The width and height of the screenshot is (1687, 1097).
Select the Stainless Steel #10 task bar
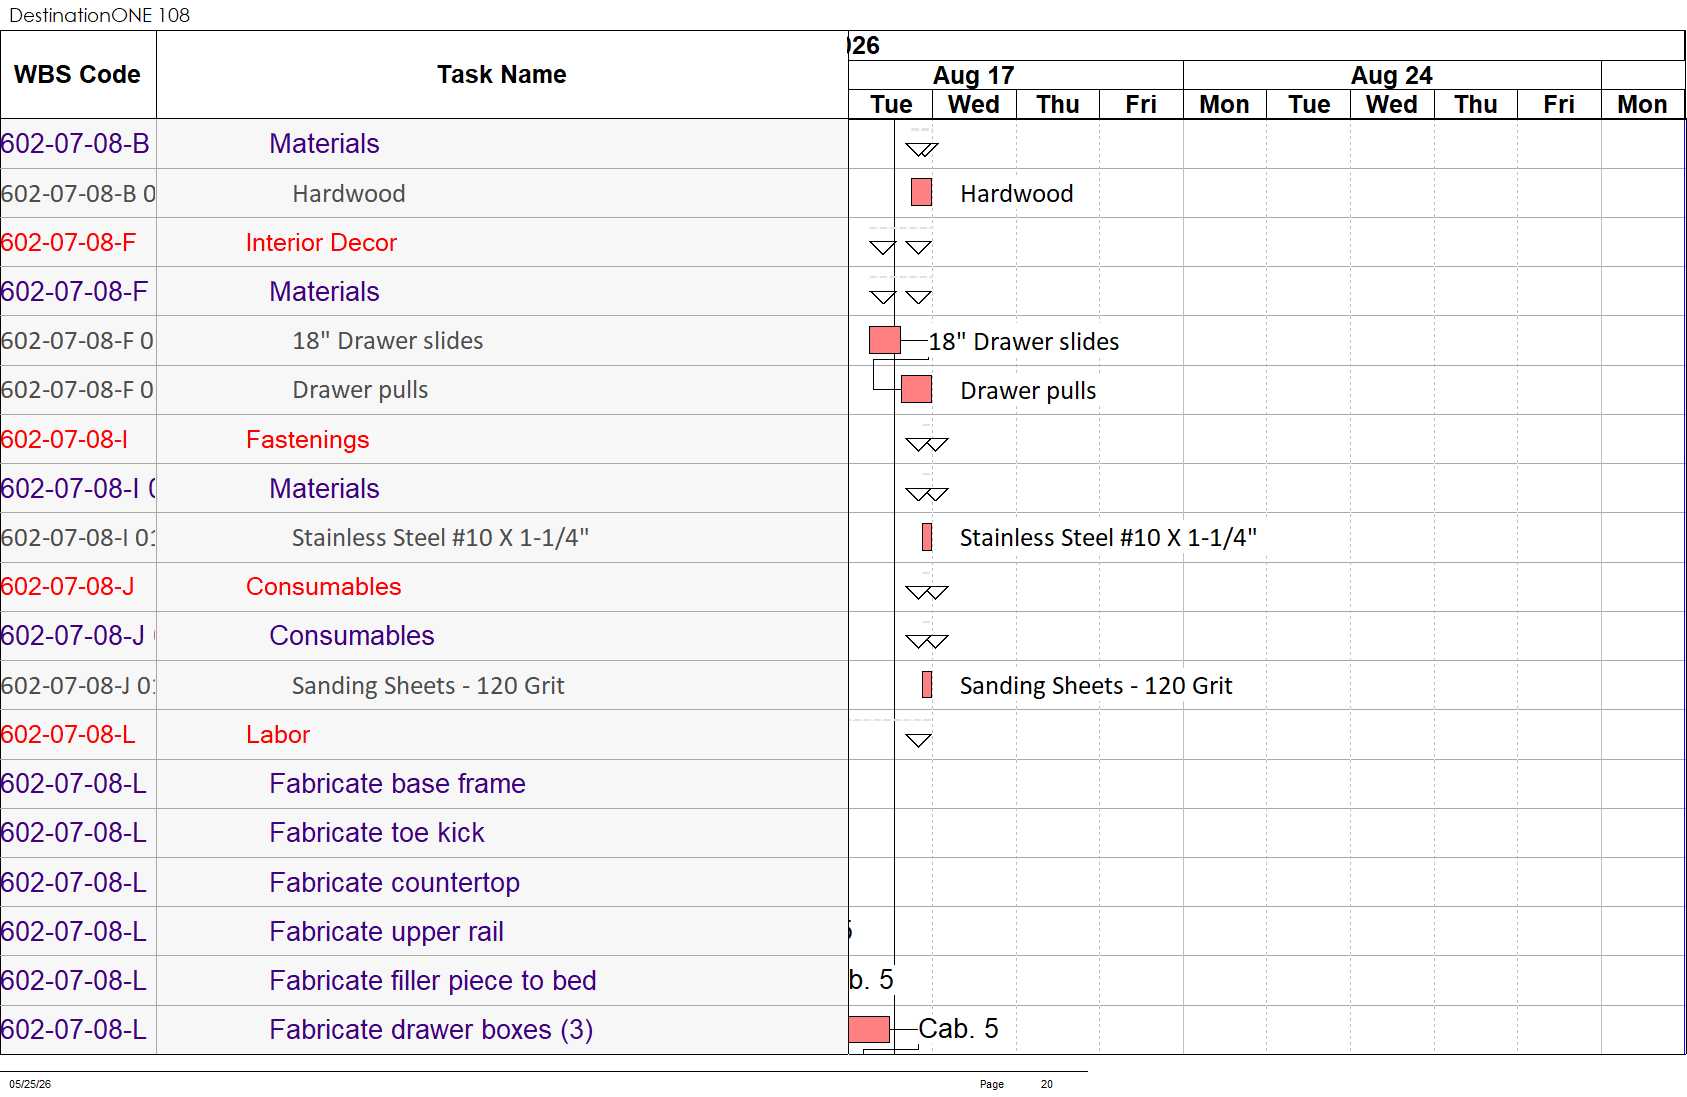927,537
